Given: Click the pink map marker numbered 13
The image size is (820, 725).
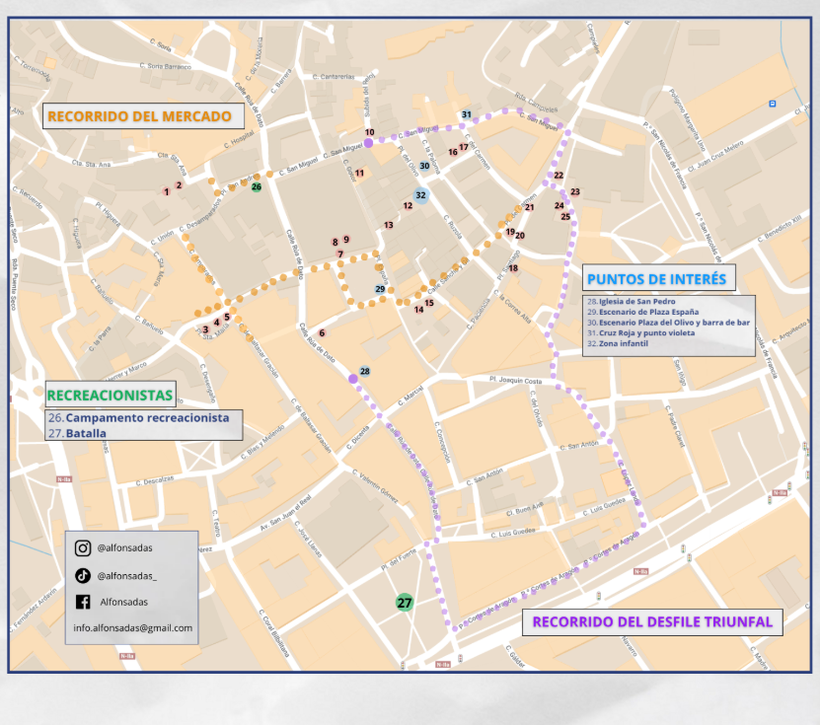Looking at the screenshot, I should pyautogui.click(x=389, y=225).
